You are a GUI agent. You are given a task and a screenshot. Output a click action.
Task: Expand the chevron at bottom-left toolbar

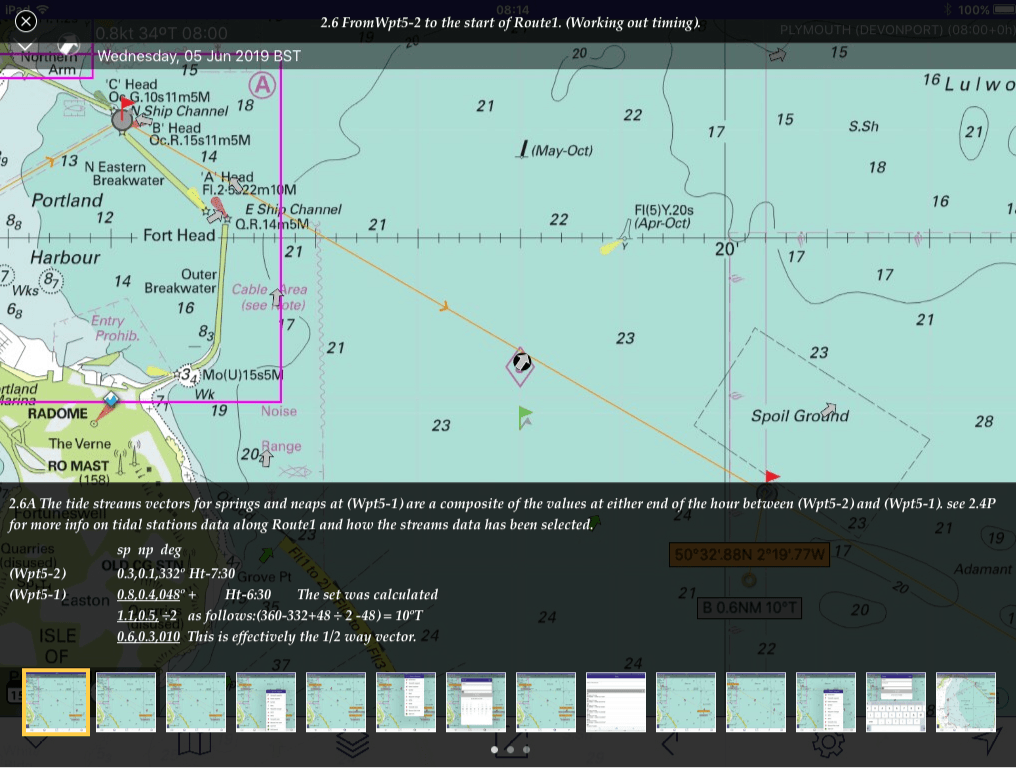35,744
